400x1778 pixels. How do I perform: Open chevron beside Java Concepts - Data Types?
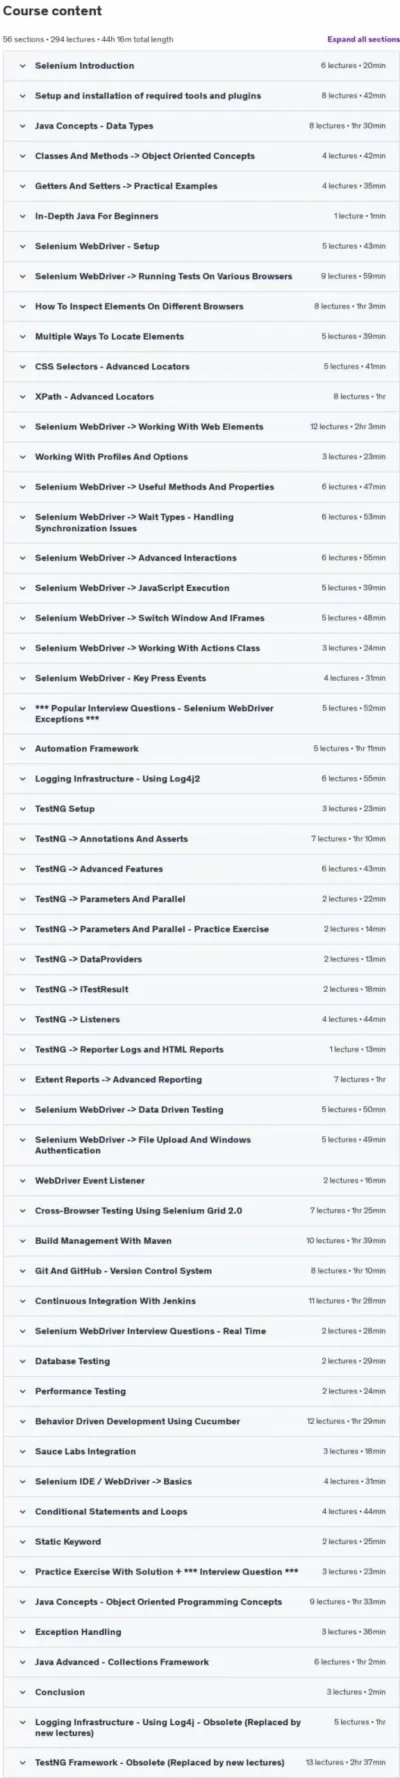click(x=23, y=126)
